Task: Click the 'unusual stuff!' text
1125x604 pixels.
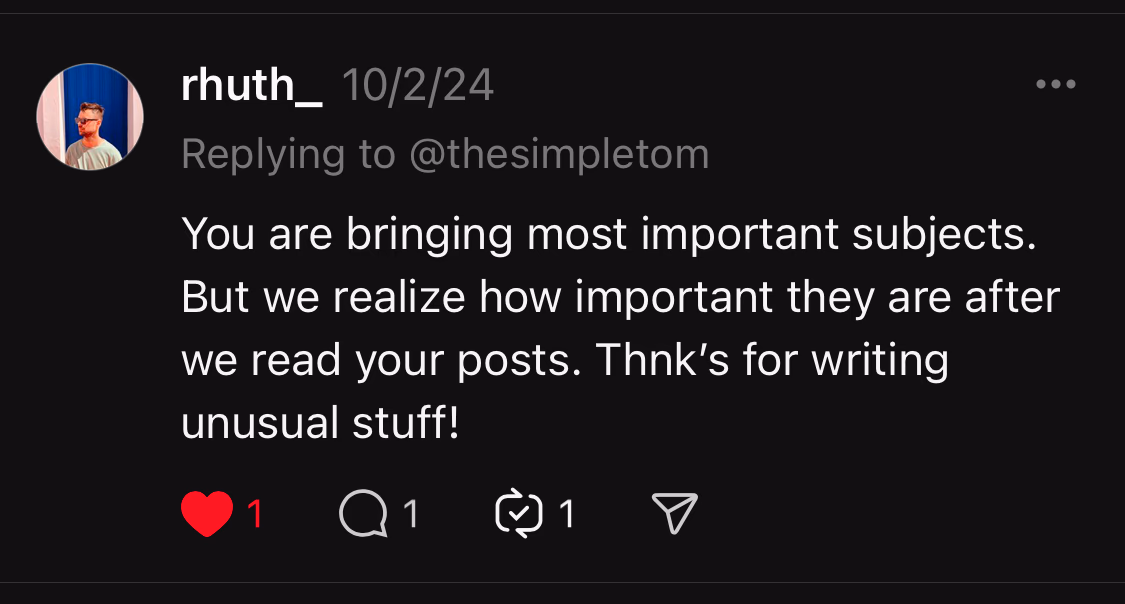Action: pos(321,423)
